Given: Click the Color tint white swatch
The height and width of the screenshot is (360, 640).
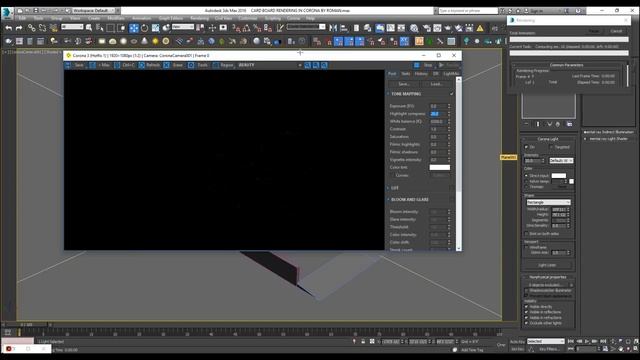Looking at the screenshot, I should (x=440, y=167).
